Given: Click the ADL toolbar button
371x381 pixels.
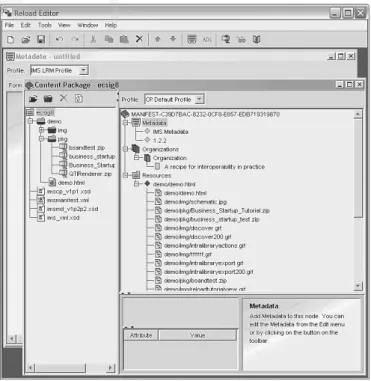Looking at the screenshot, I should pos(207,40).
